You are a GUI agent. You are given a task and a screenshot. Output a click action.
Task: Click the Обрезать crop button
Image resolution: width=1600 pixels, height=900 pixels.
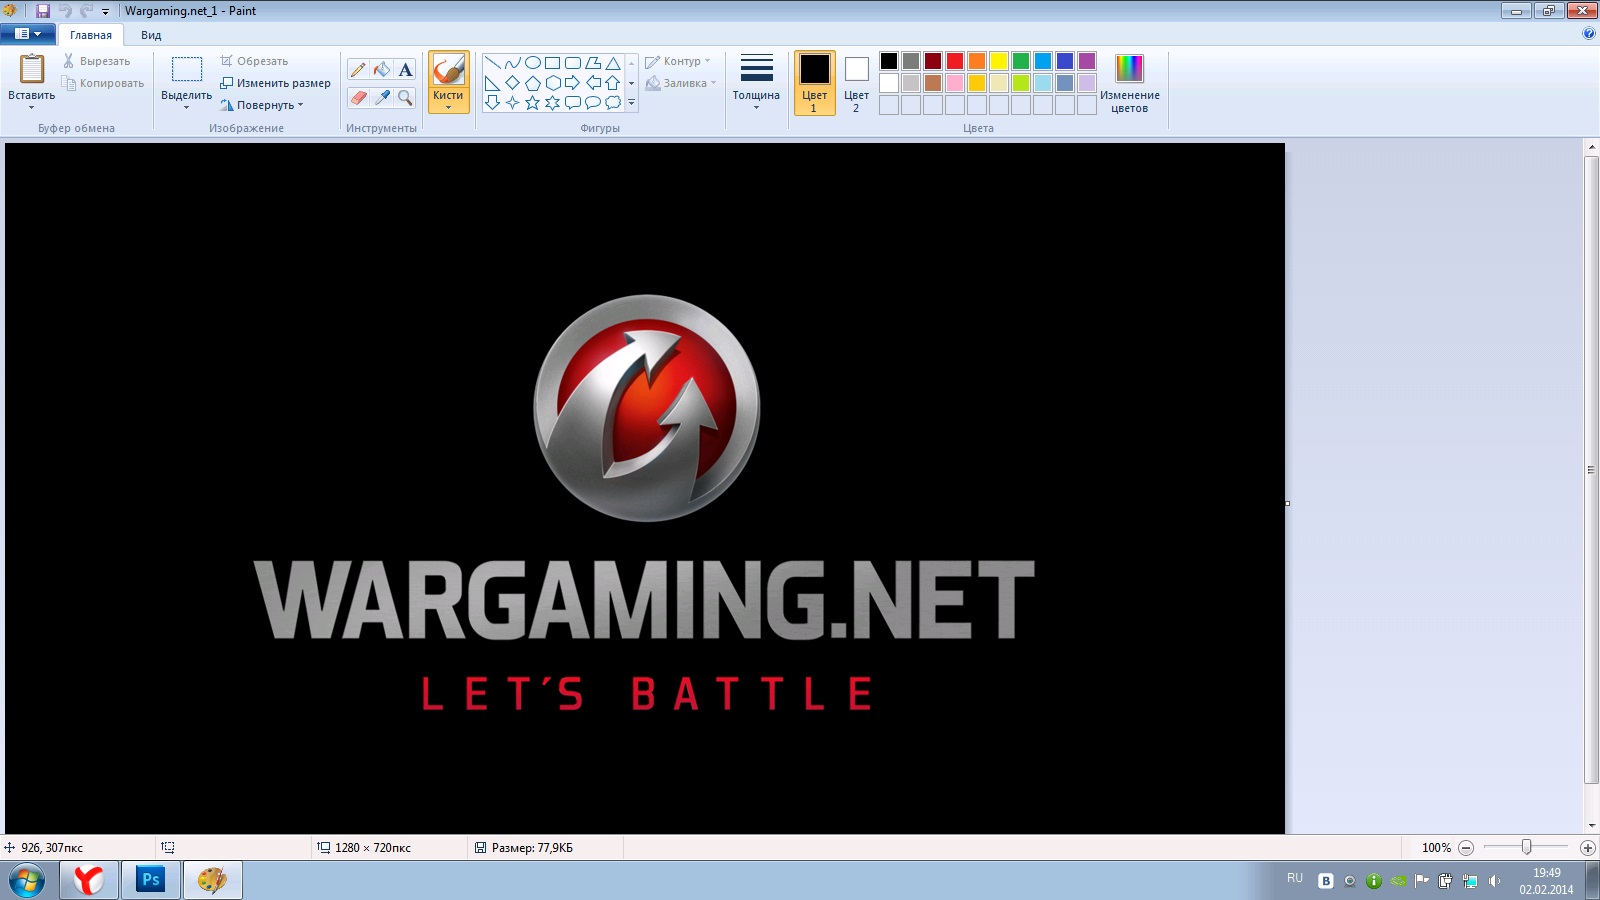254,61
